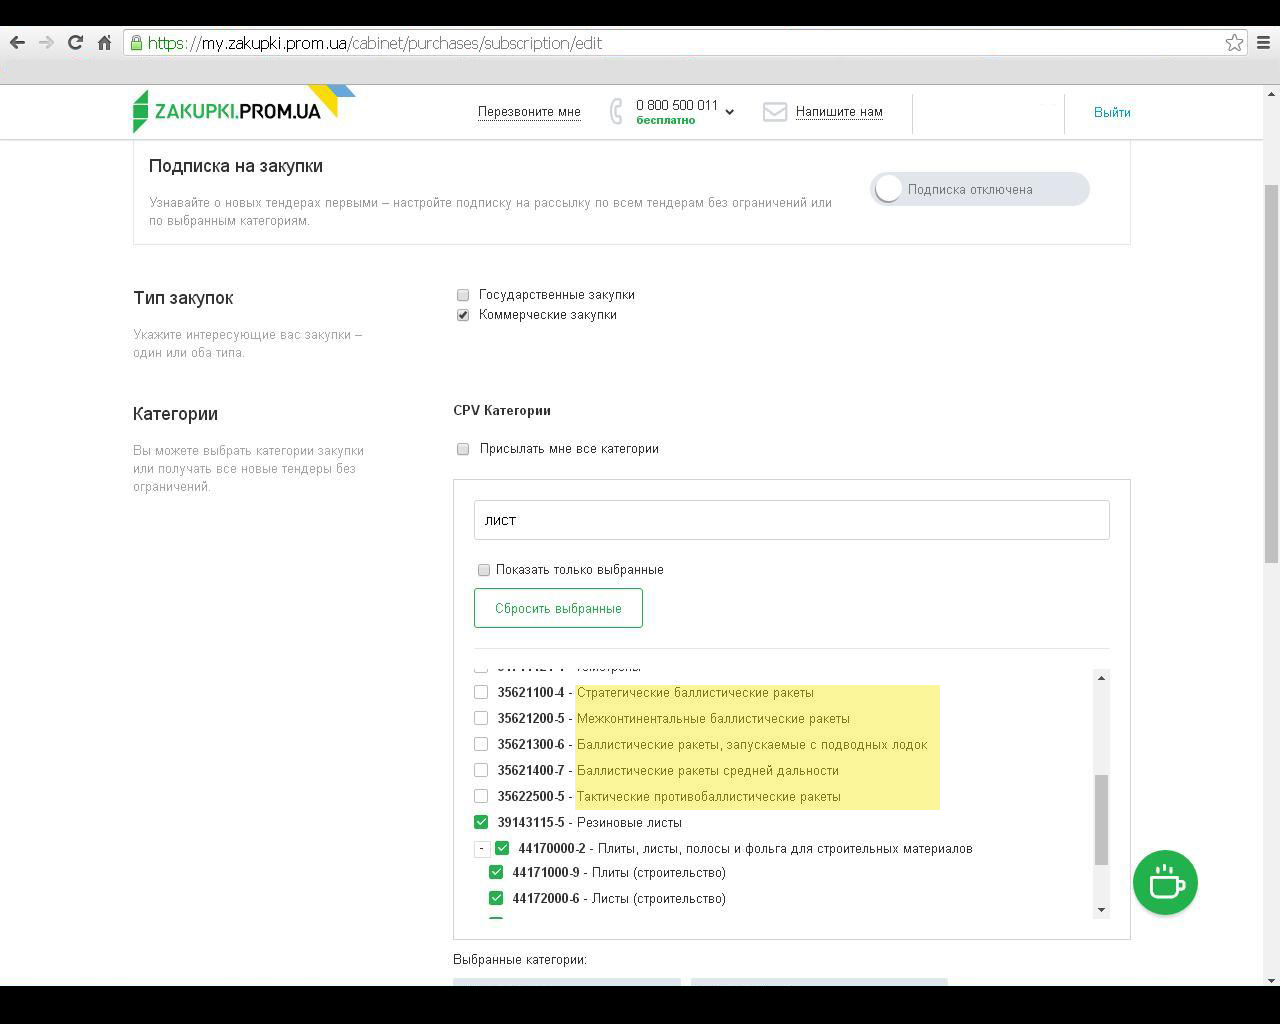Uncheck Коммерческие закупки checkbox
The height and width of the screenshot is (1024, 1280).
[463, 315]
